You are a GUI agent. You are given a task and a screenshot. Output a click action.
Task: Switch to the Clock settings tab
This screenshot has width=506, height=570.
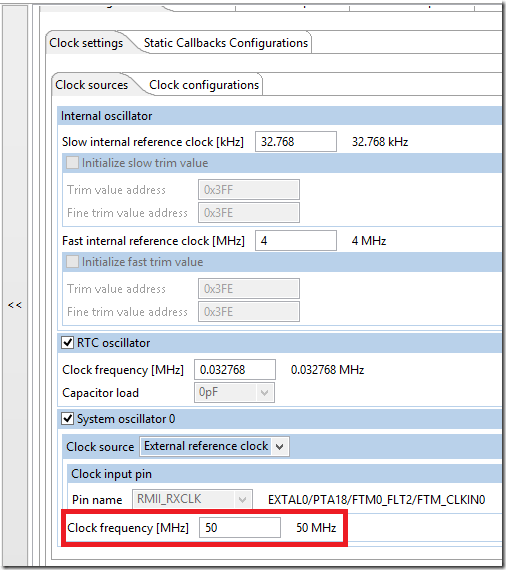point(86,43)
